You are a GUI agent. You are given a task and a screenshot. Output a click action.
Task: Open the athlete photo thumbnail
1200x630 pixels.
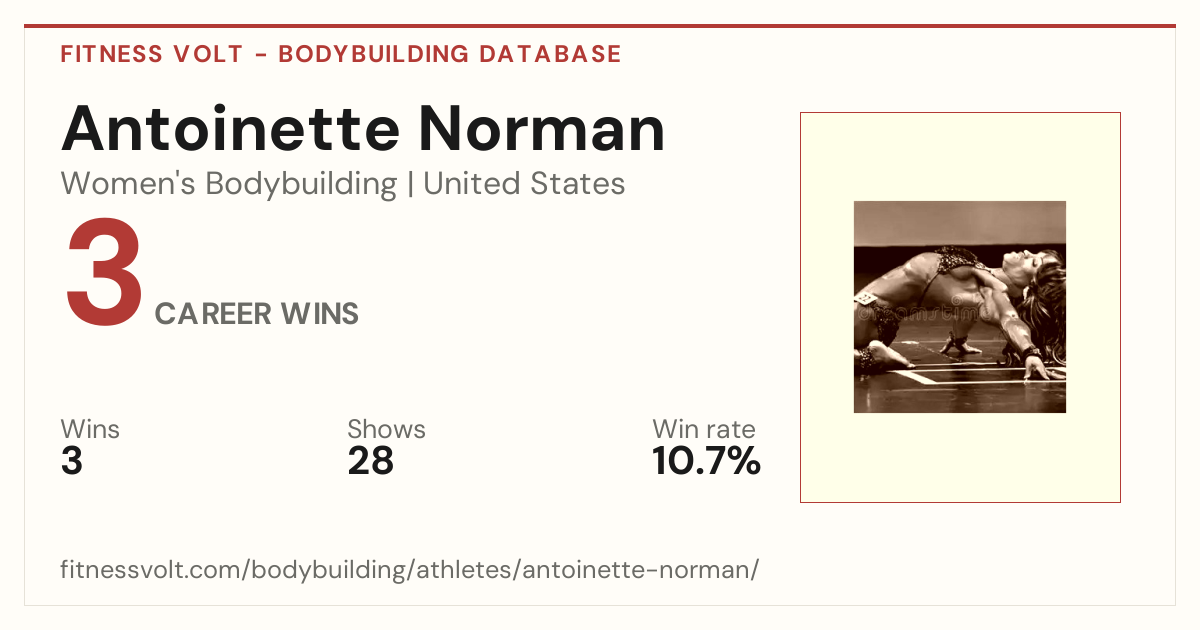click(960, 307)
